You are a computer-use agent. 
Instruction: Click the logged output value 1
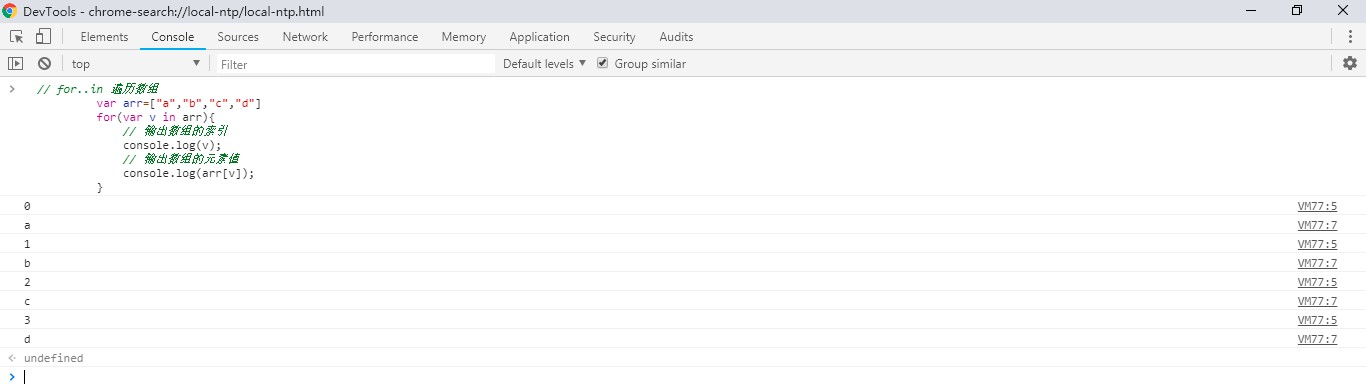[27, 244]
